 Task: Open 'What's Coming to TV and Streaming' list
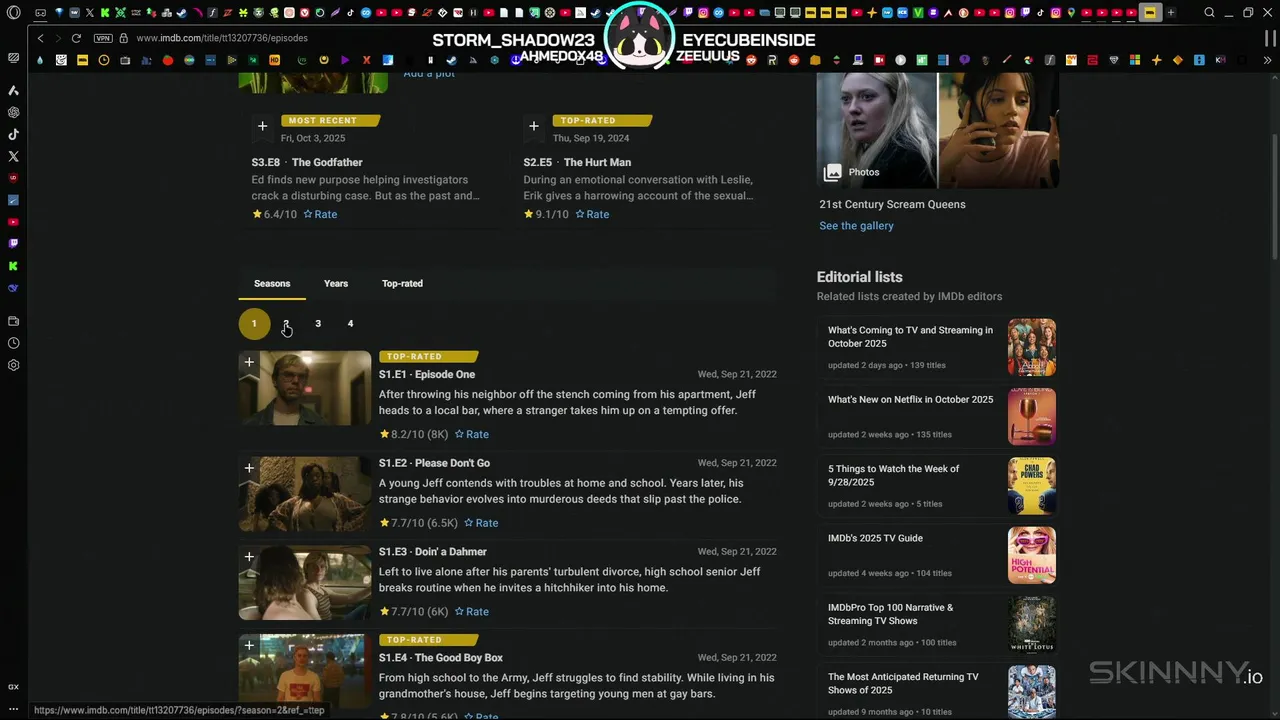[x=910, y=337]
